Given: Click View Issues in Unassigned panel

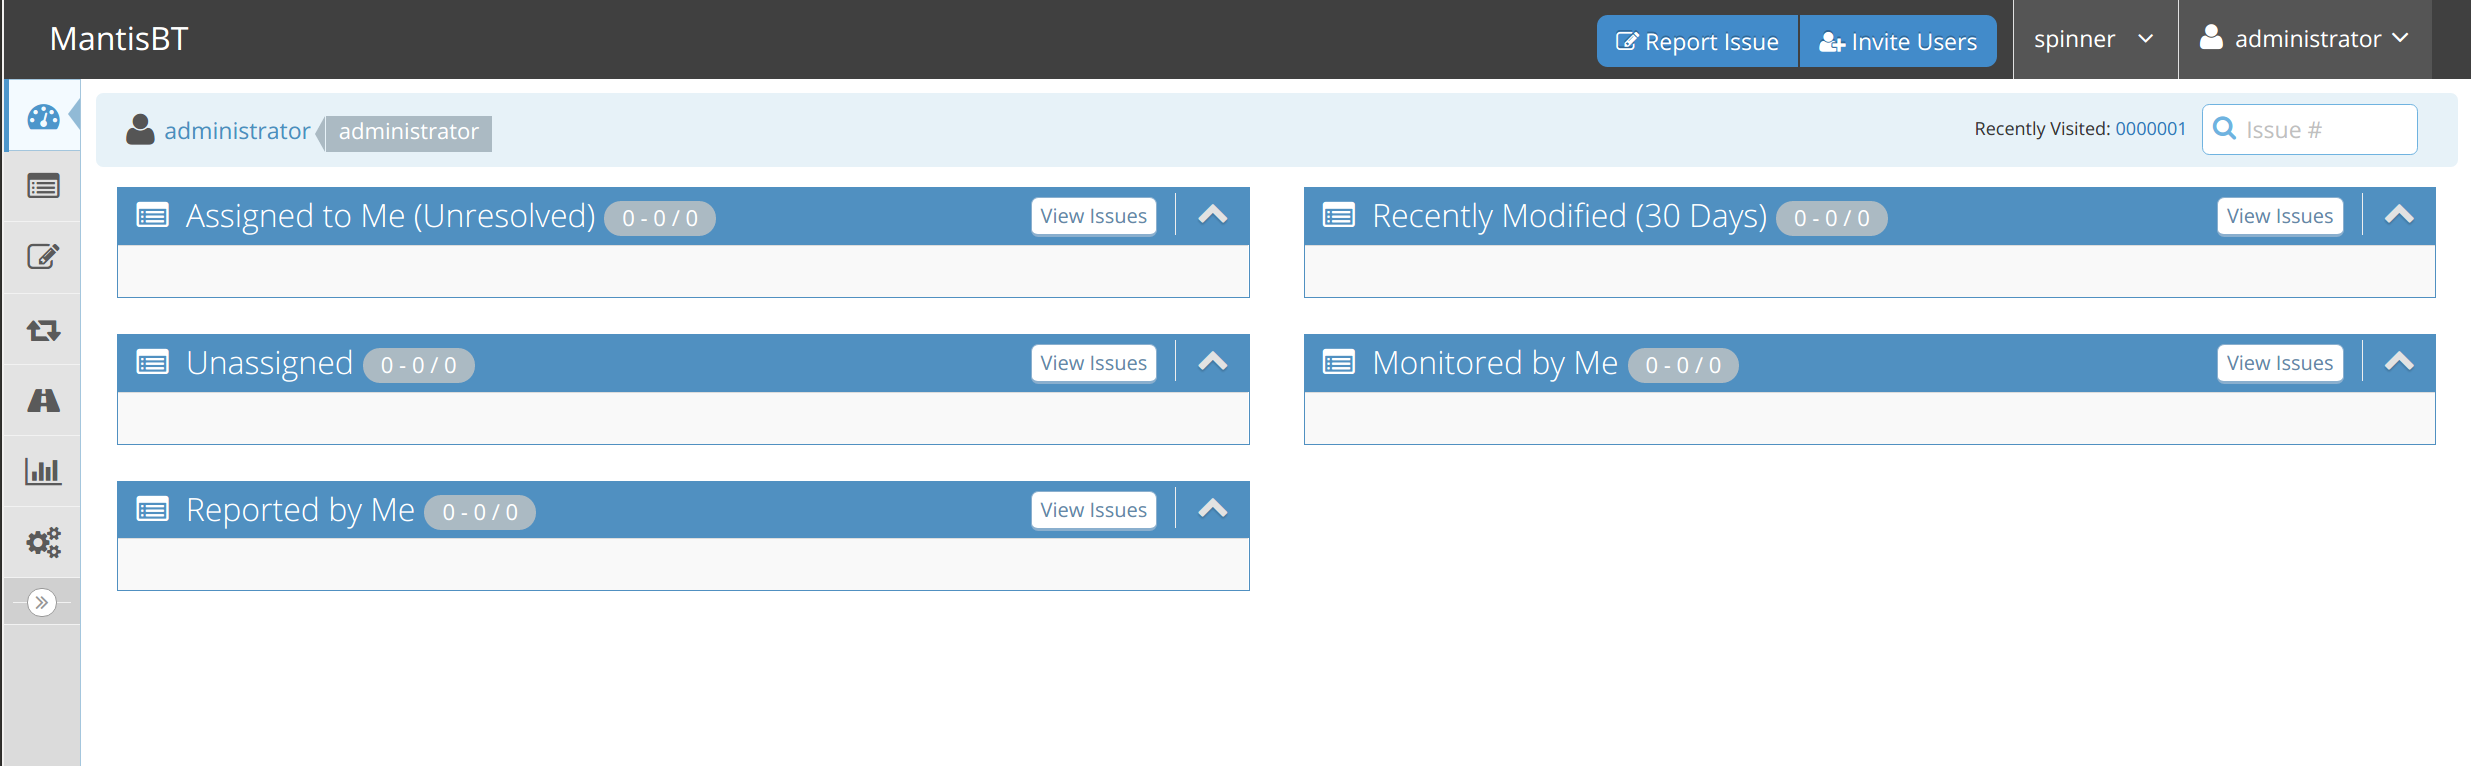Looking at the screenshot, I should [x=1093, y=363].
